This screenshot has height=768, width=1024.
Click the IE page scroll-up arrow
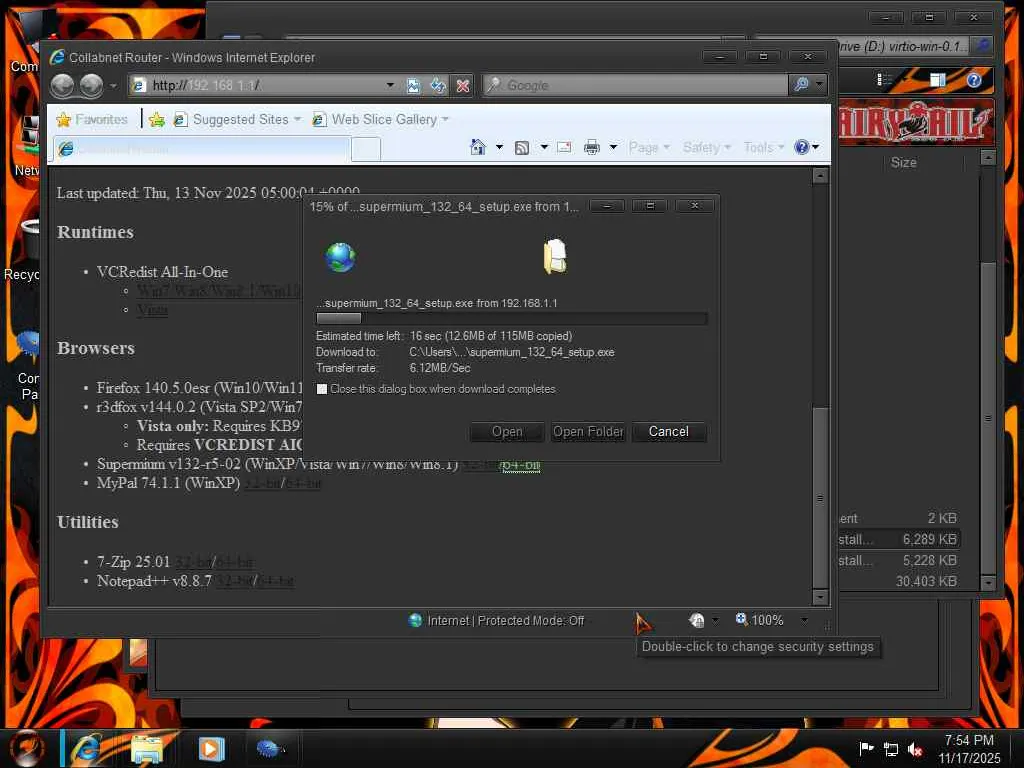tap(820, 176)
